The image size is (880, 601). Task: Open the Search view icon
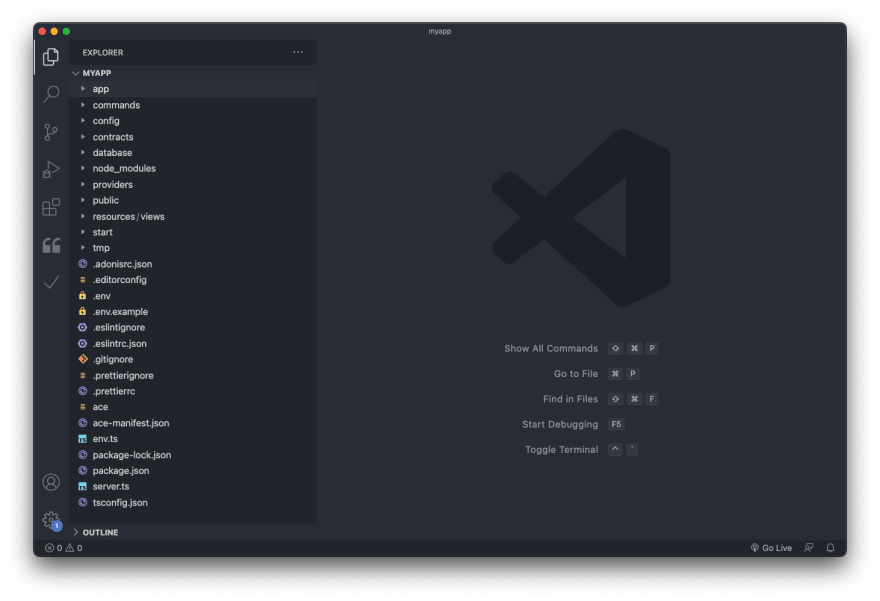51,94
